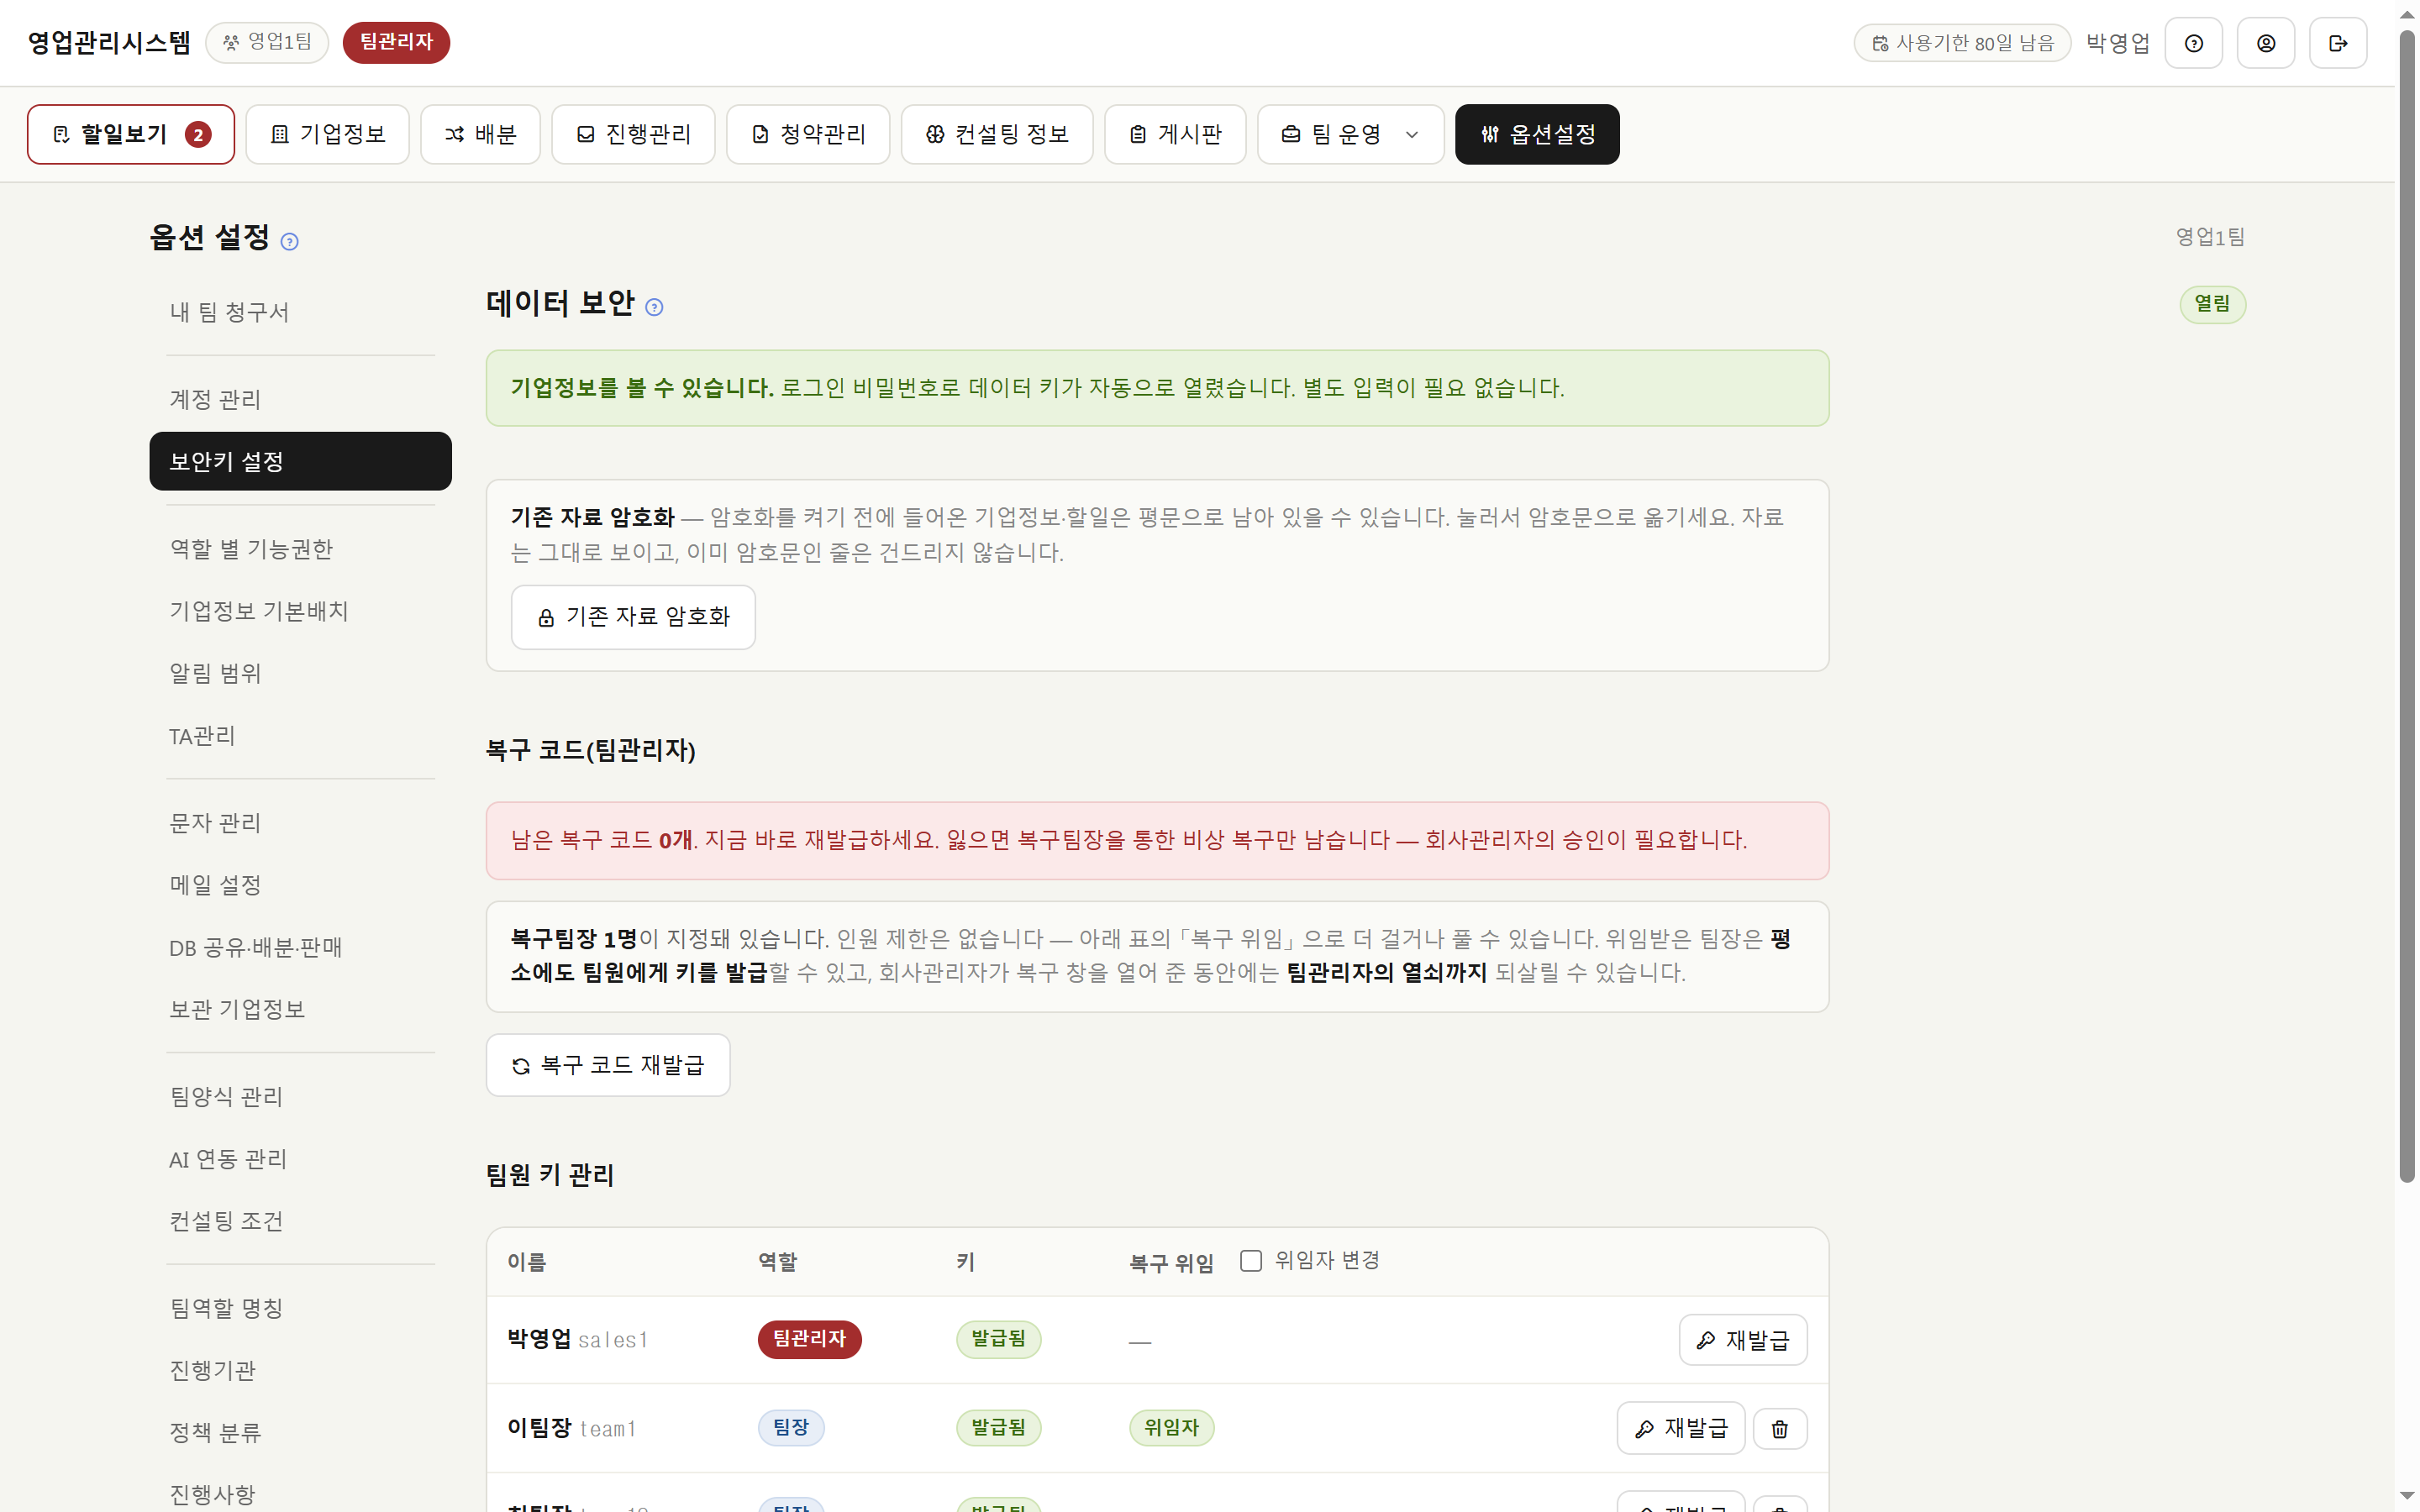Delete the key for 이팀장 using trash icon
Screen dimensions: 2420x1512
click(1779, 1428)
